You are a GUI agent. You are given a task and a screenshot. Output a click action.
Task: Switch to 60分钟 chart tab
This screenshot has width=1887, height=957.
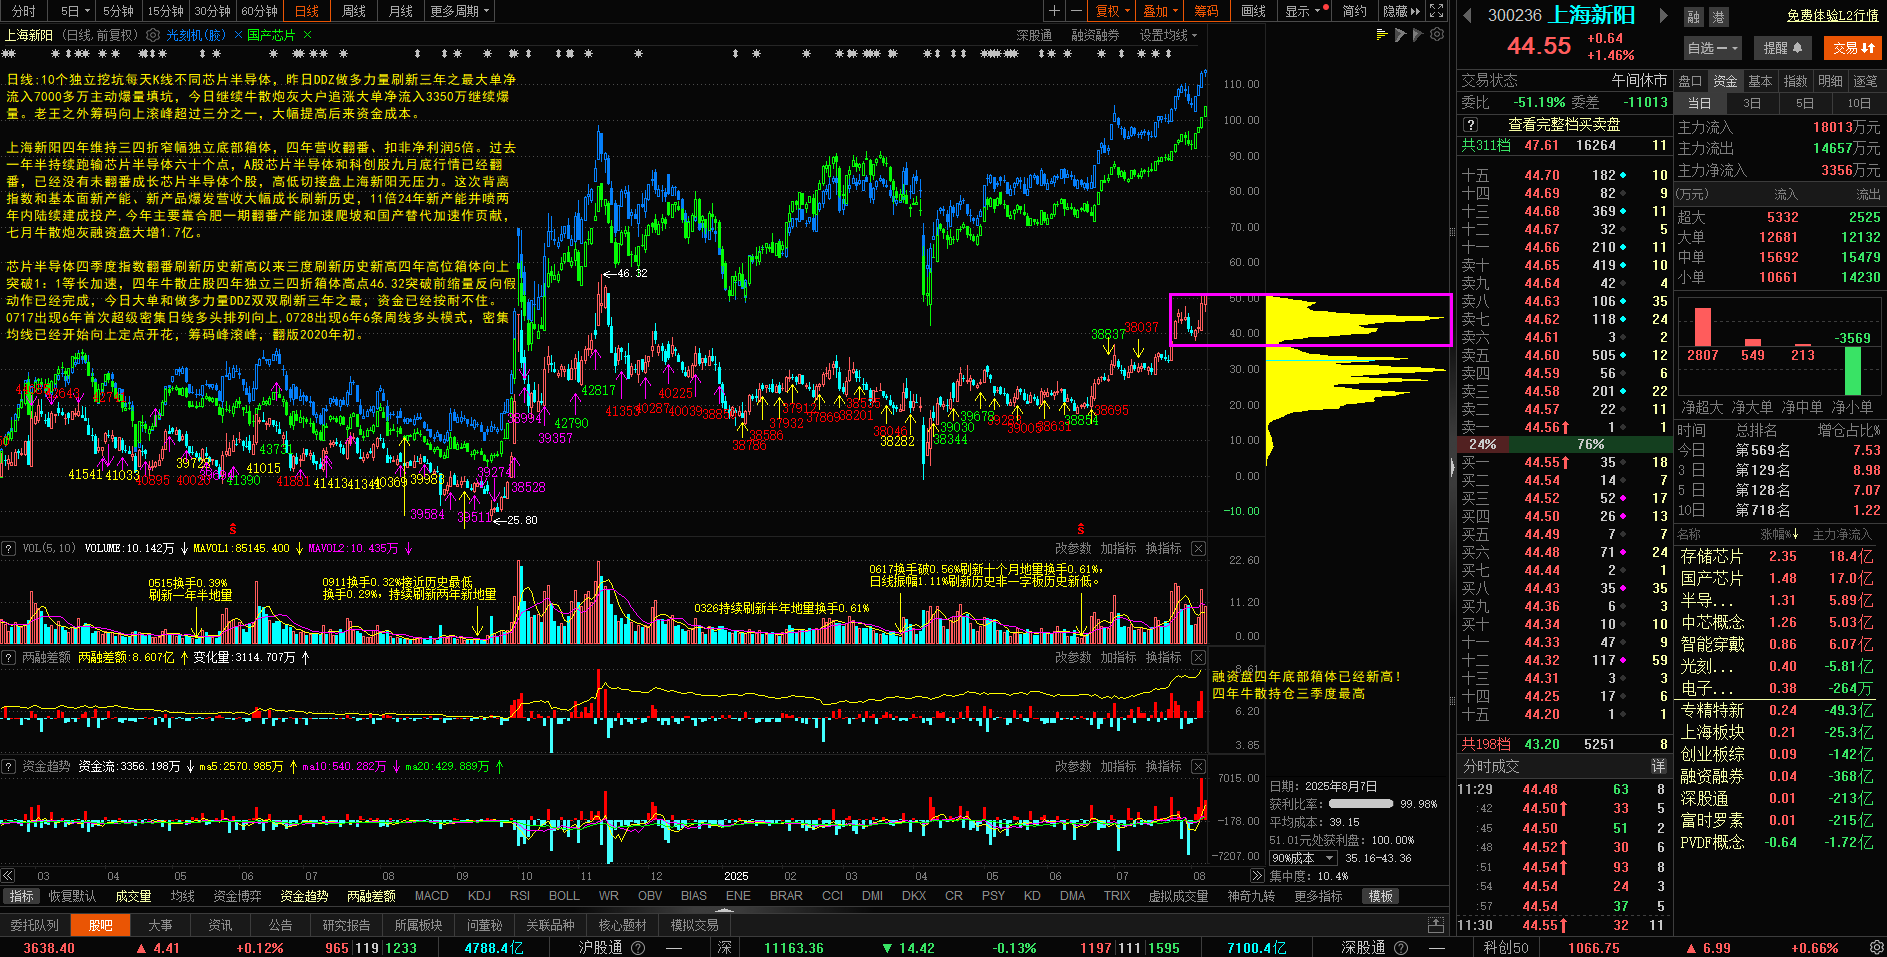[x=260, y=11]
